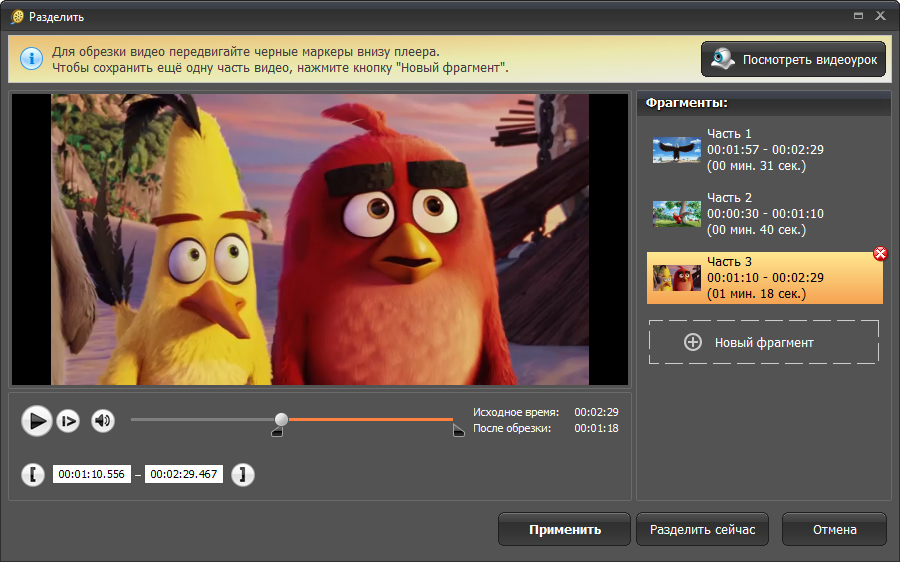This screenshot has width=900, height=562.
Task: Set end marker with right bracket button
Action: coord(242,474)
